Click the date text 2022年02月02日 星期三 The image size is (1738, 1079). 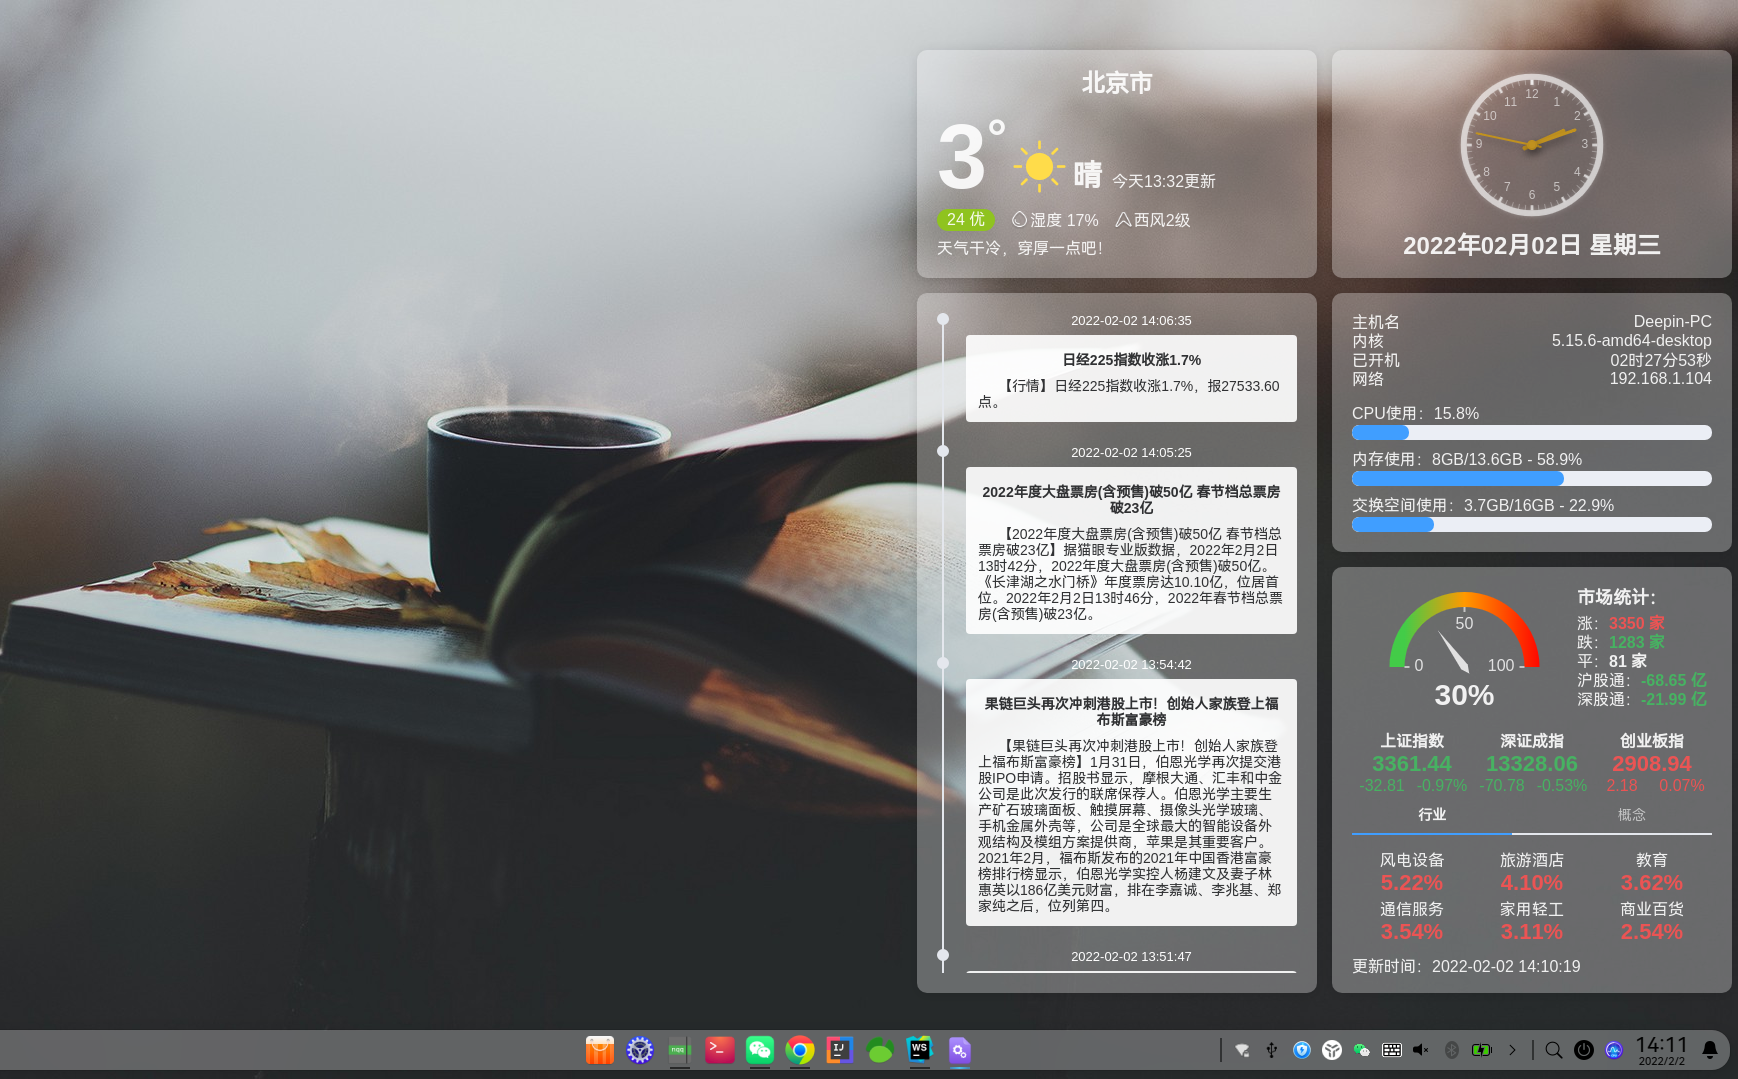click(1532, 246)
